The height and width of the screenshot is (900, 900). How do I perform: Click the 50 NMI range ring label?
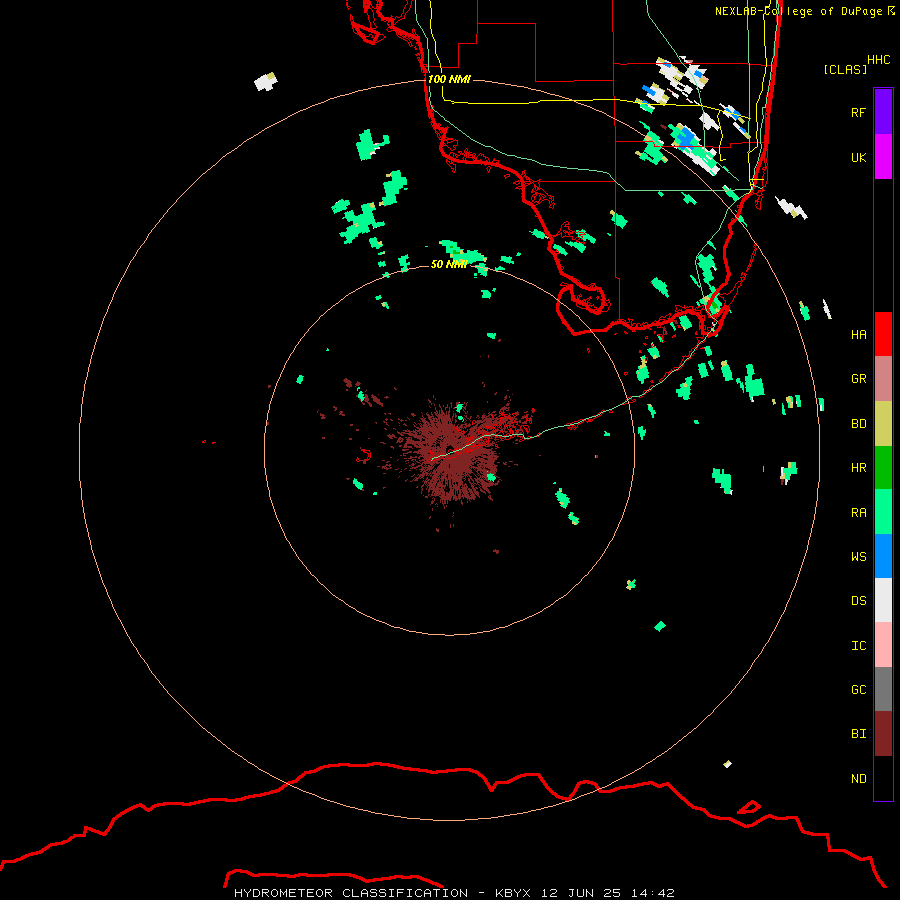point(449,264)
